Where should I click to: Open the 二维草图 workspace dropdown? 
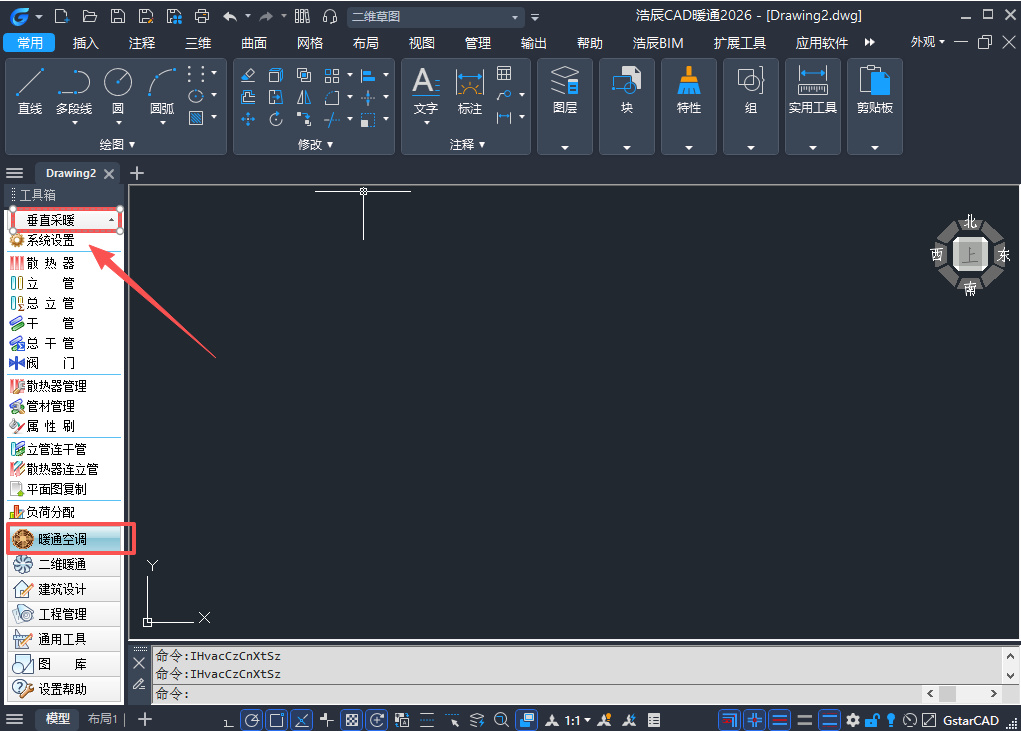(x=435, y=17)
